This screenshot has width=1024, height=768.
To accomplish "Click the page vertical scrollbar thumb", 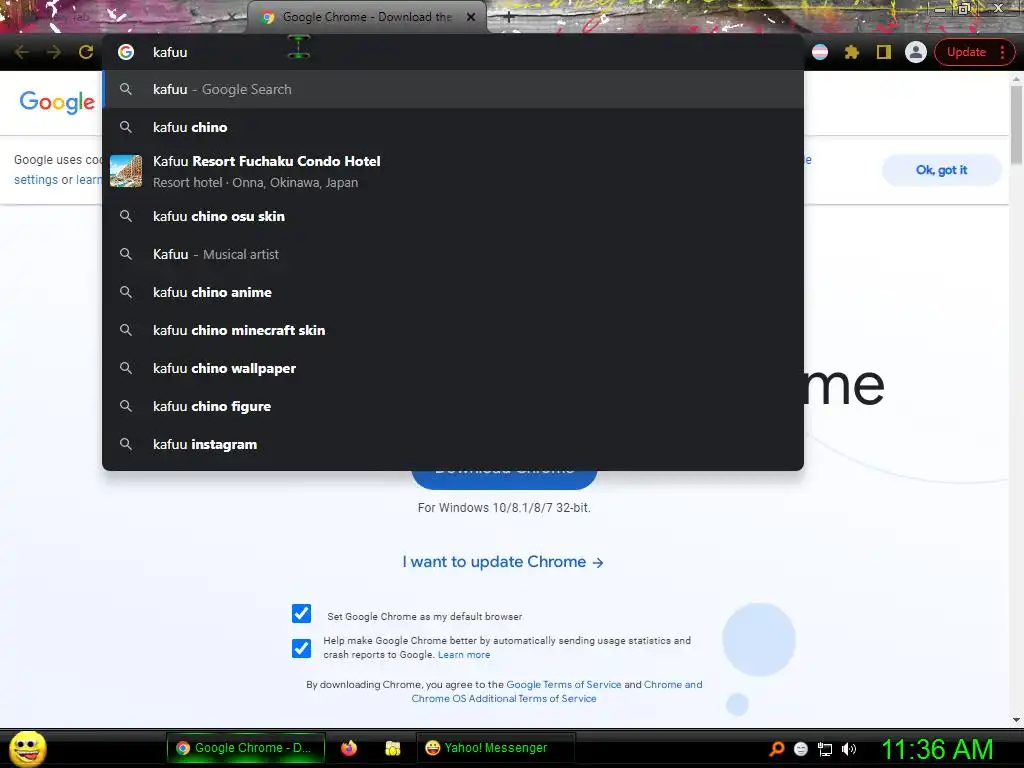I will 1016,124.
